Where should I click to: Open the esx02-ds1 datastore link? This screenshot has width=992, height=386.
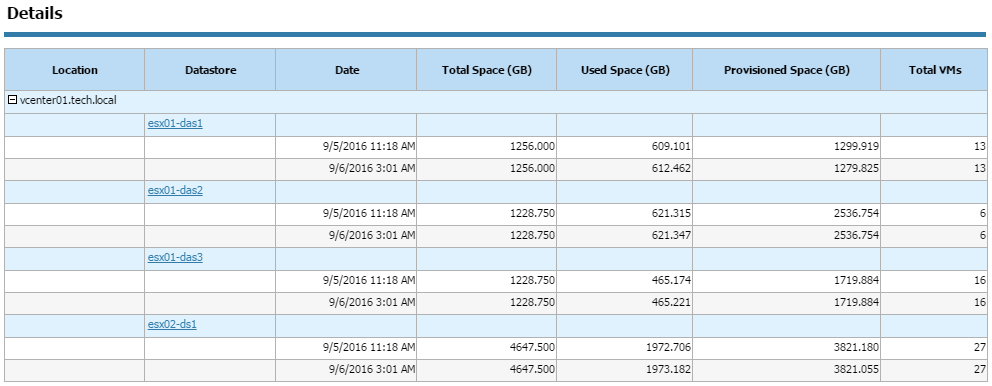click(x=172, y=324)
